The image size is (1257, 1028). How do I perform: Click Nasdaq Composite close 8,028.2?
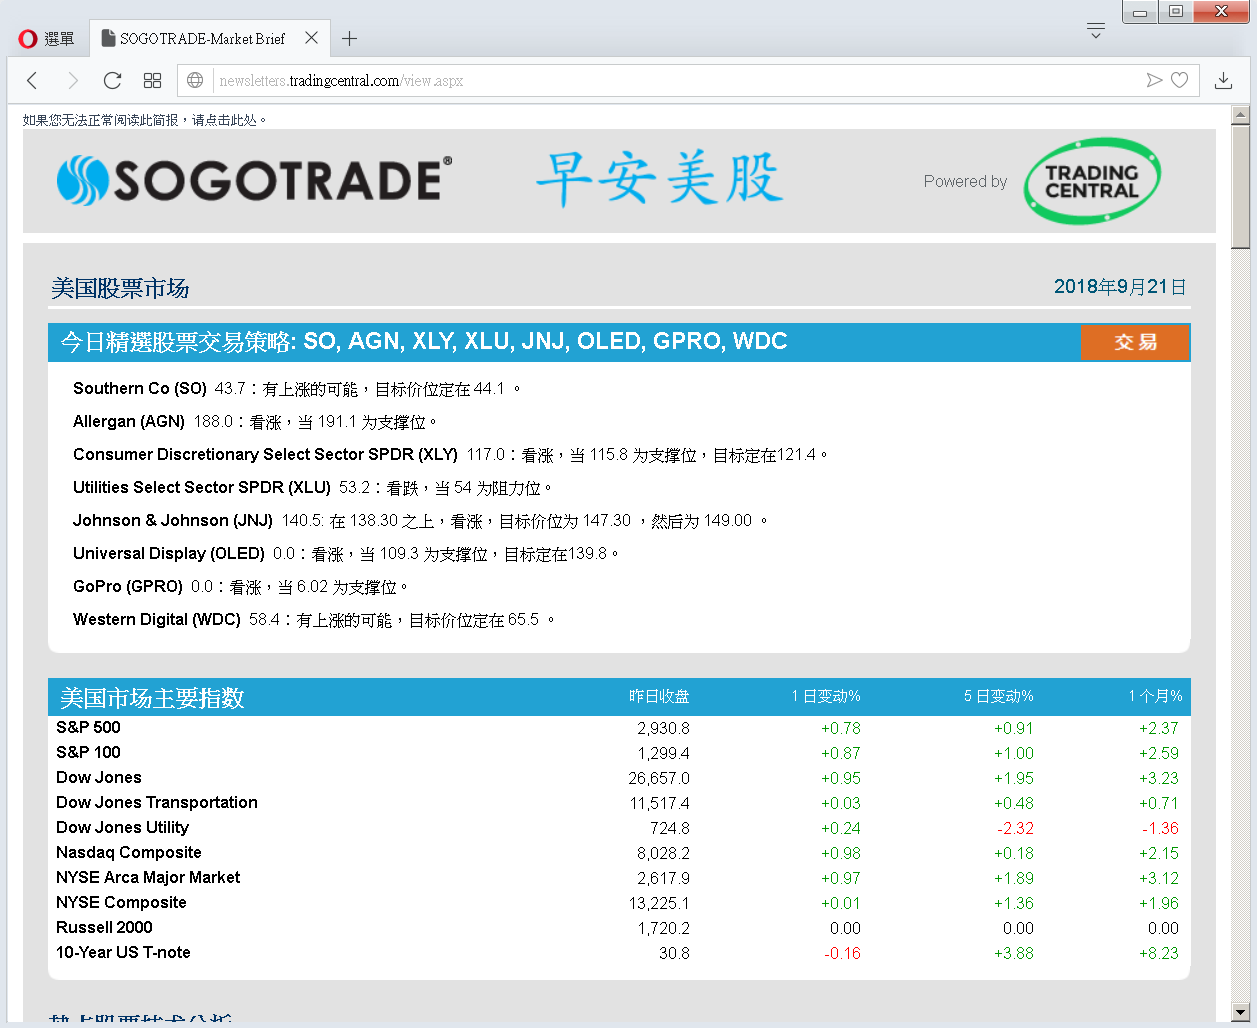663,853
